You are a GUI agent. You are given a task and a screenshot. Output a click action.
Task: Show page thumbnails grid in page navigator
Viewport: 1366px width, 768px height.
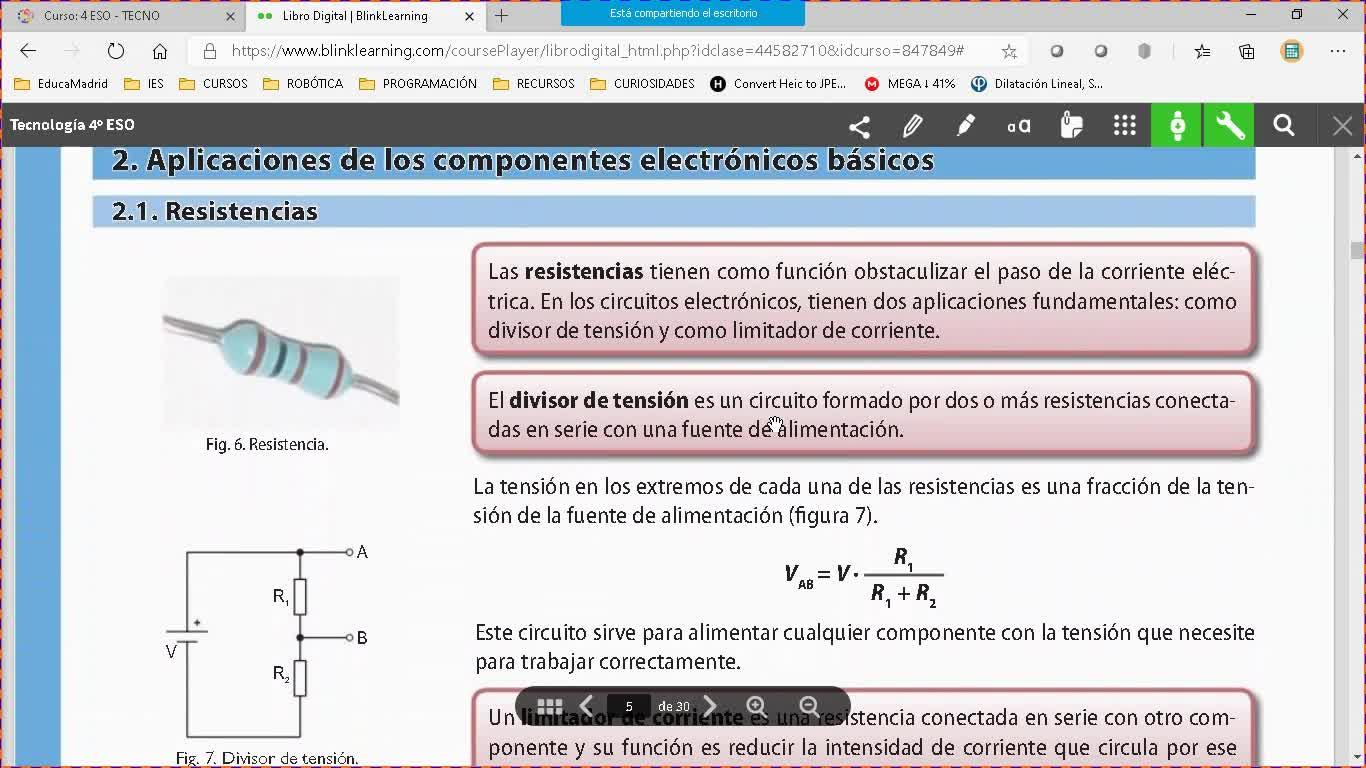550,706
